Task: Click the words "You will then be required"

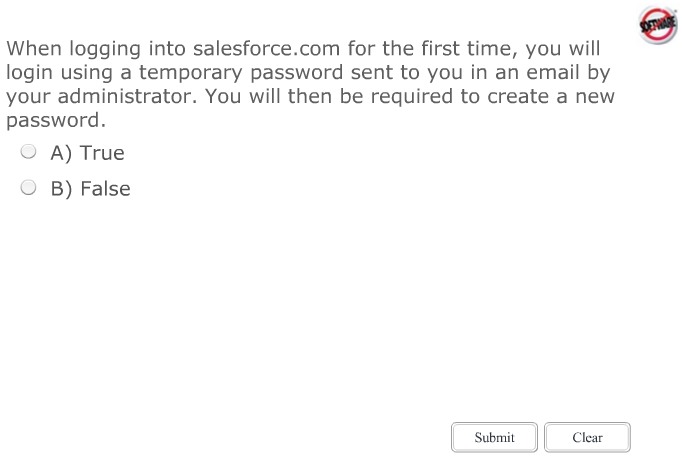Action: tap(320, 97)
